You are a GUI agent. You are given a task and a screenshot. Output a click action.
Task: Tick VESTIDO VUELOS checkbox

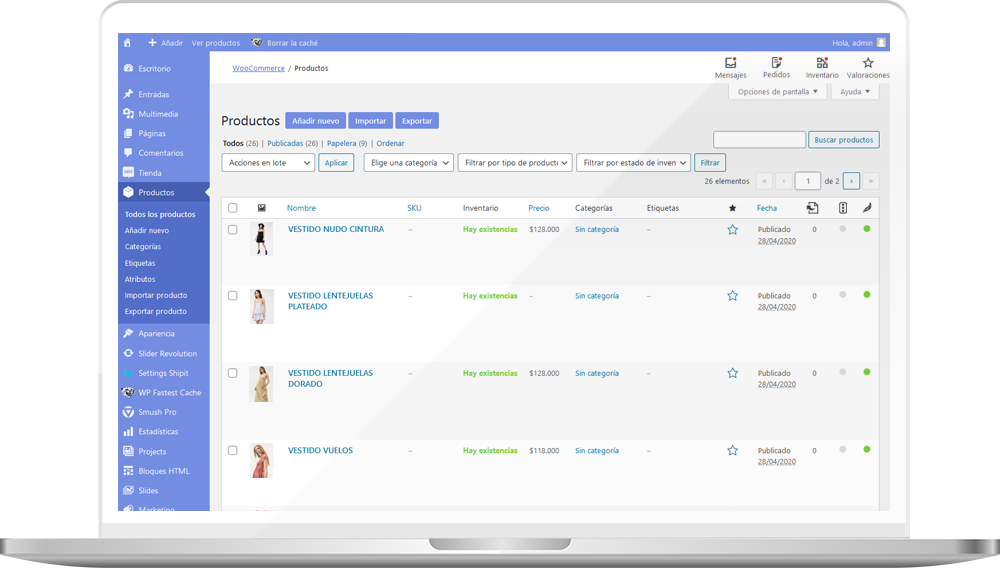click(233, 451)
